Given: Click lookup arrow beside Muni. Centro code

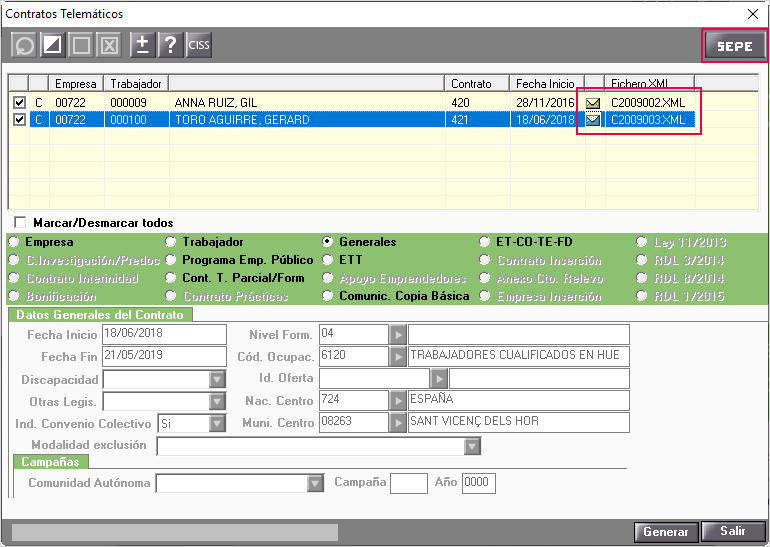Looking at the screenshot, I should 397,423.
